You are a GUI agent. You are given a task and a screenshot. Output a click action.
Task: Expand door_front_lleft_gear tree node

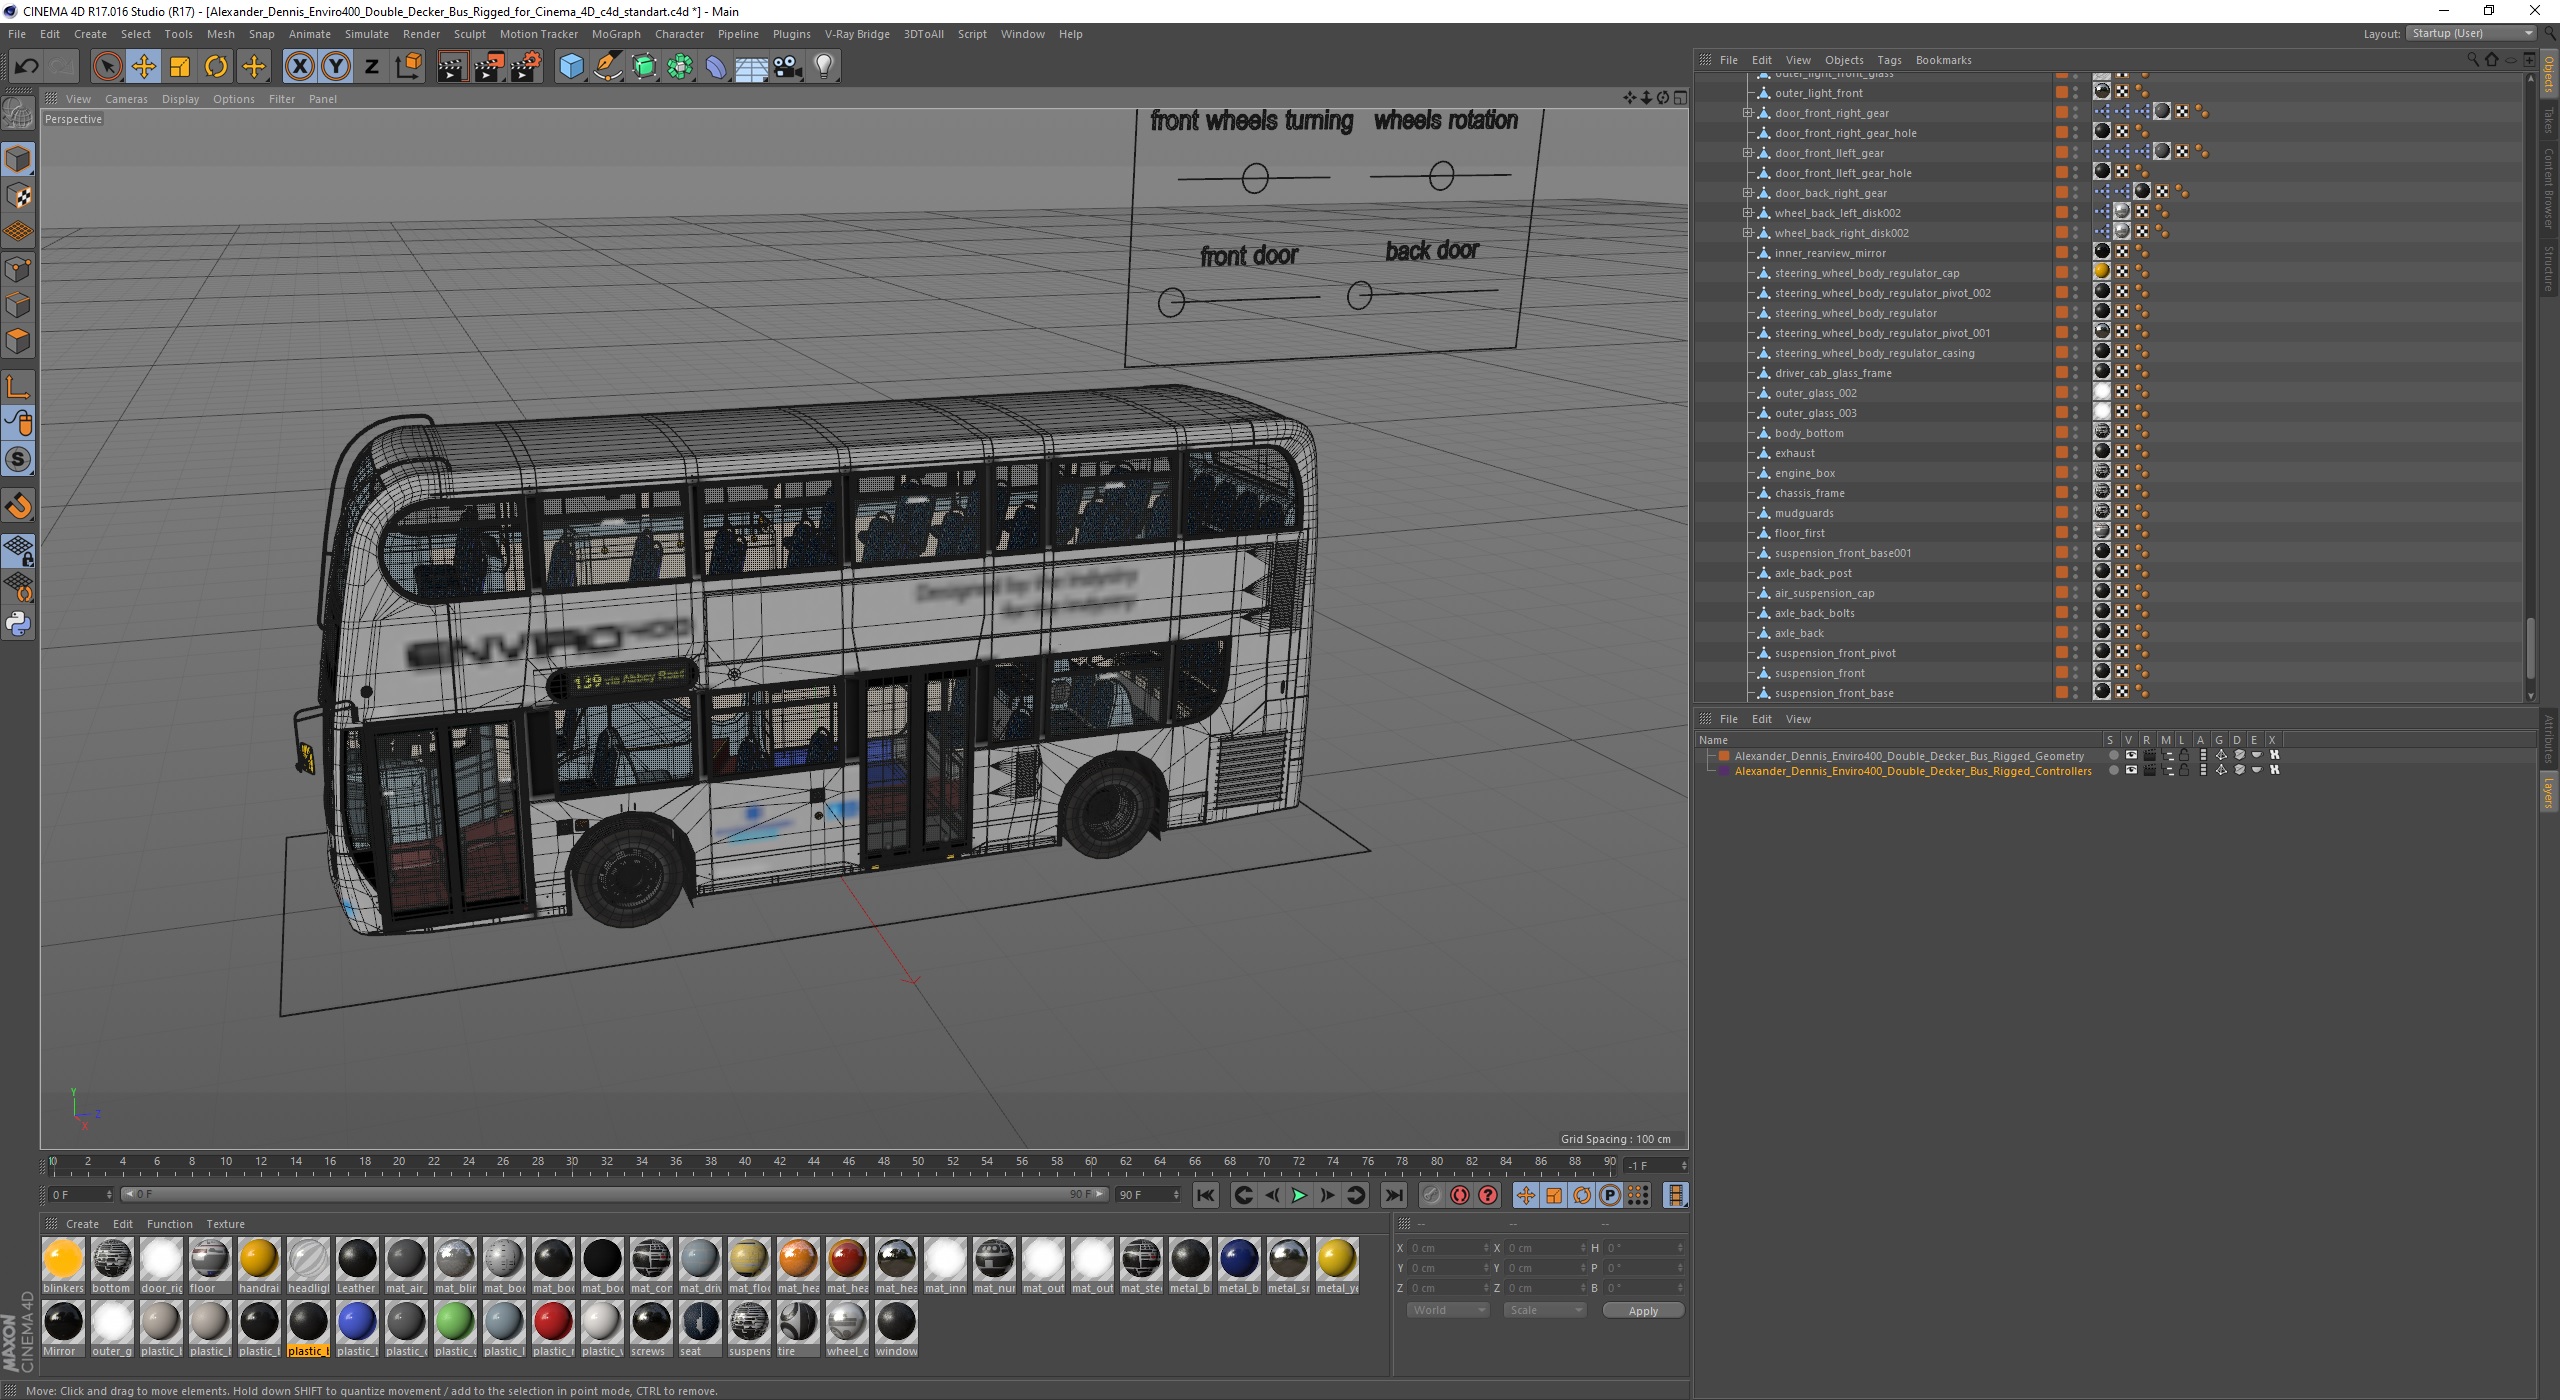pos(1747,153)
